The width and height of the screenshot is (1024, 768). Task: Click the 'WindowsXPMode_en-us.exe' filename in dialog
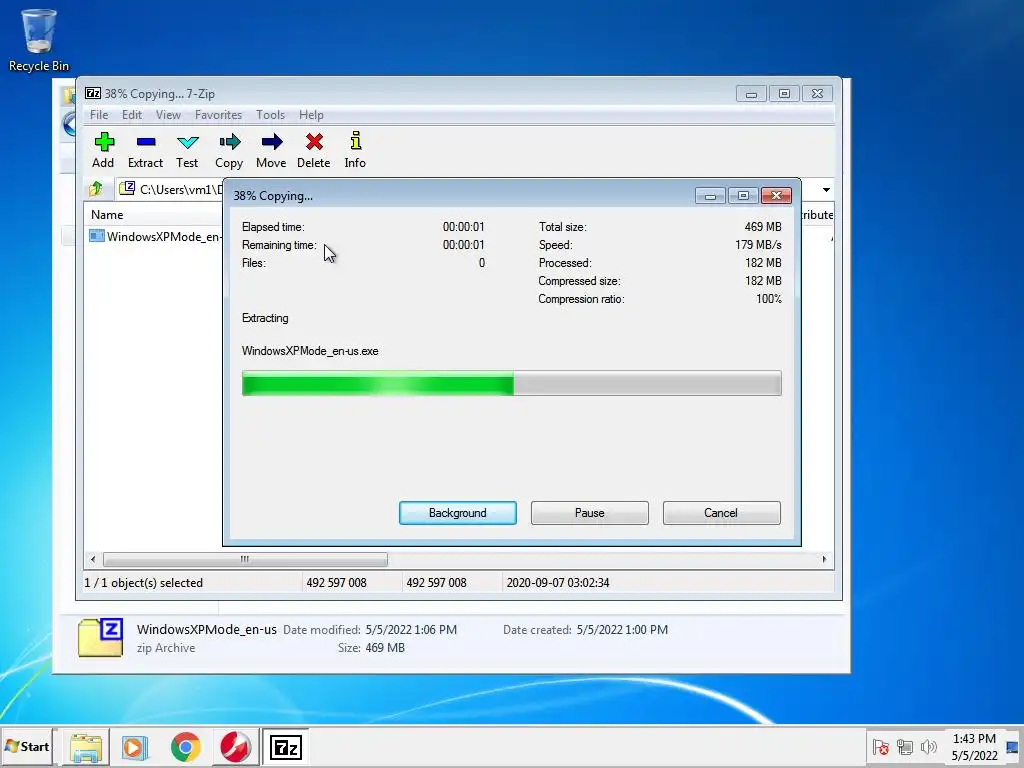pos(310,351)
